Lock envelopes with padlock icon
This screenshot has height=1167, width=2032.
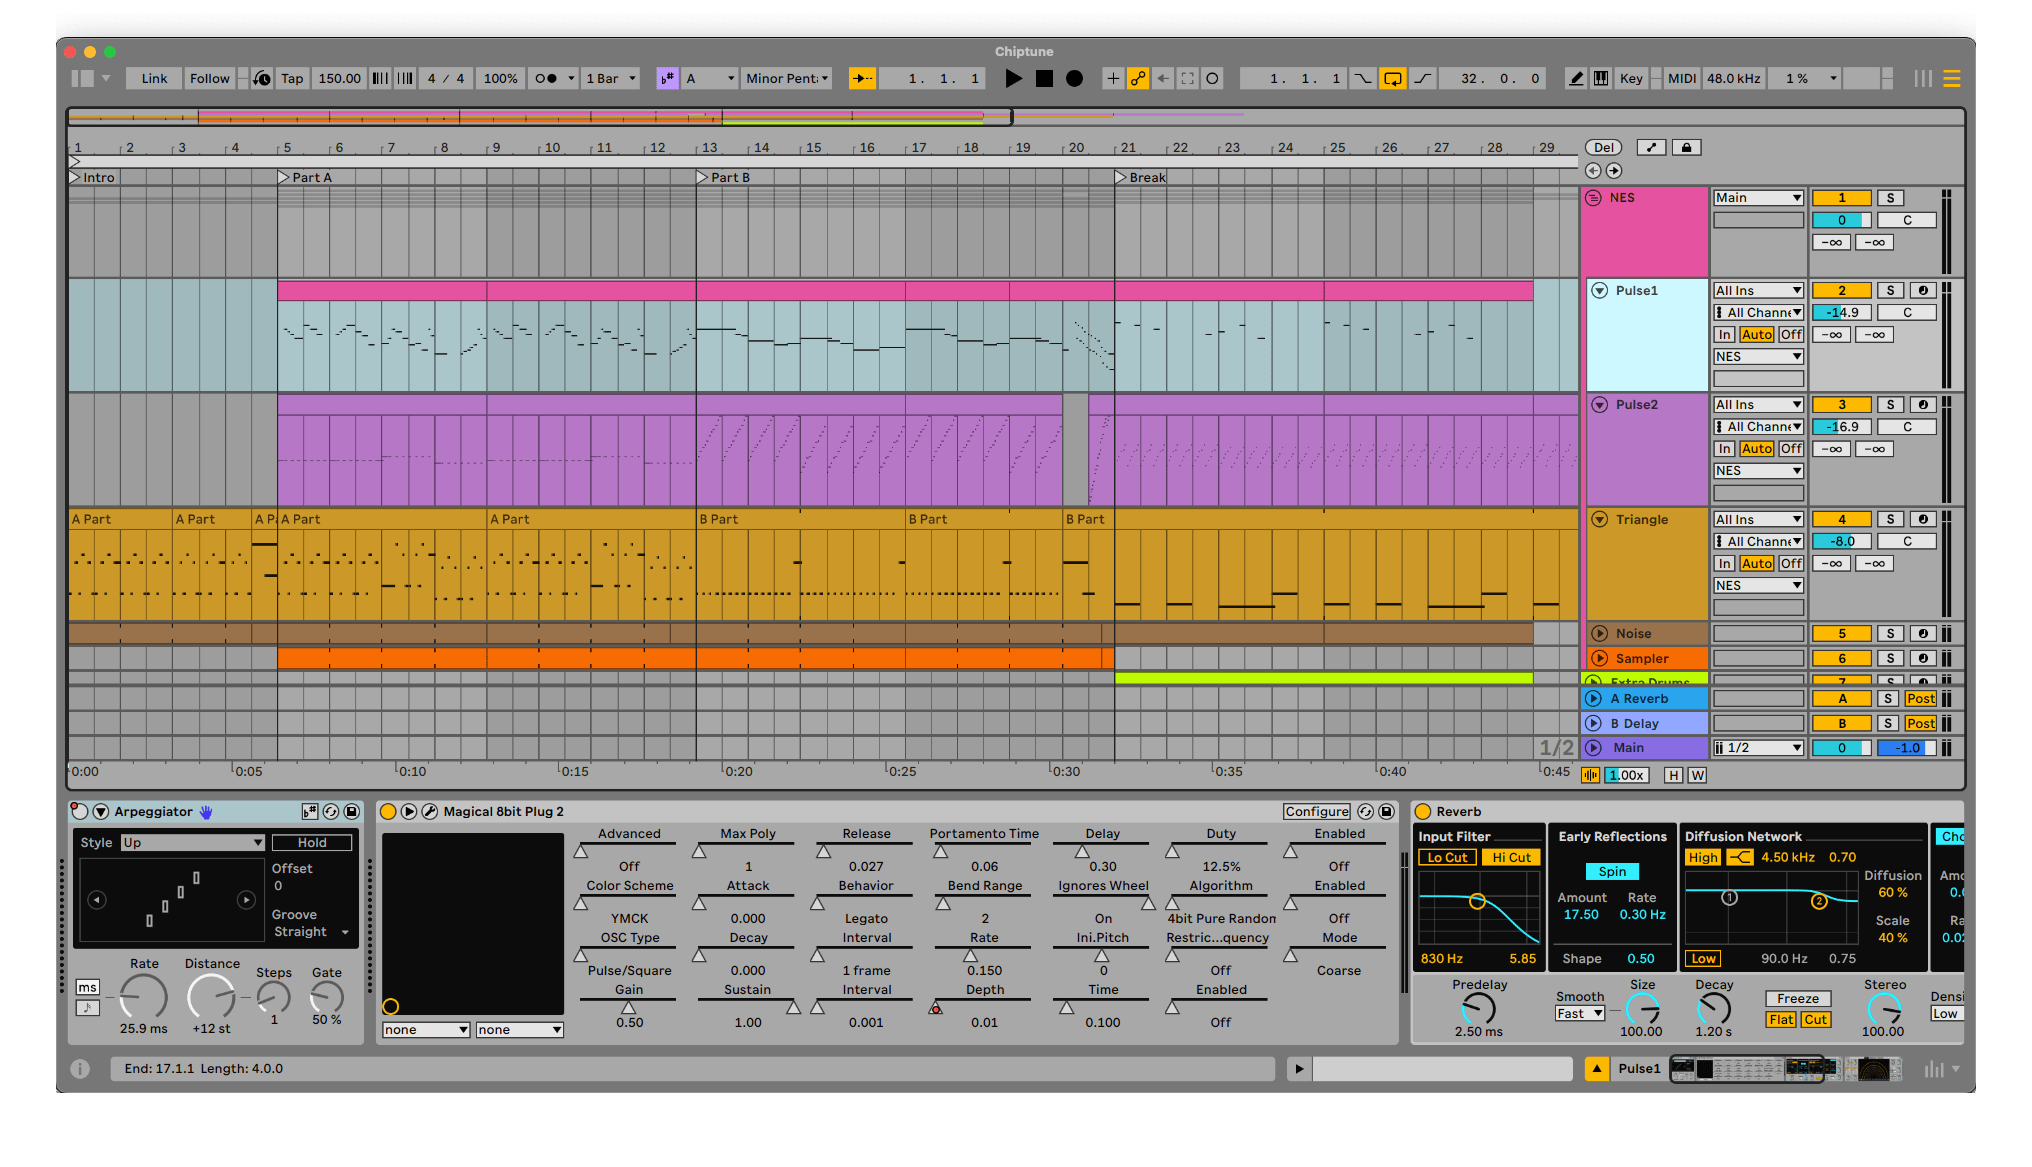coord(1686,148)
